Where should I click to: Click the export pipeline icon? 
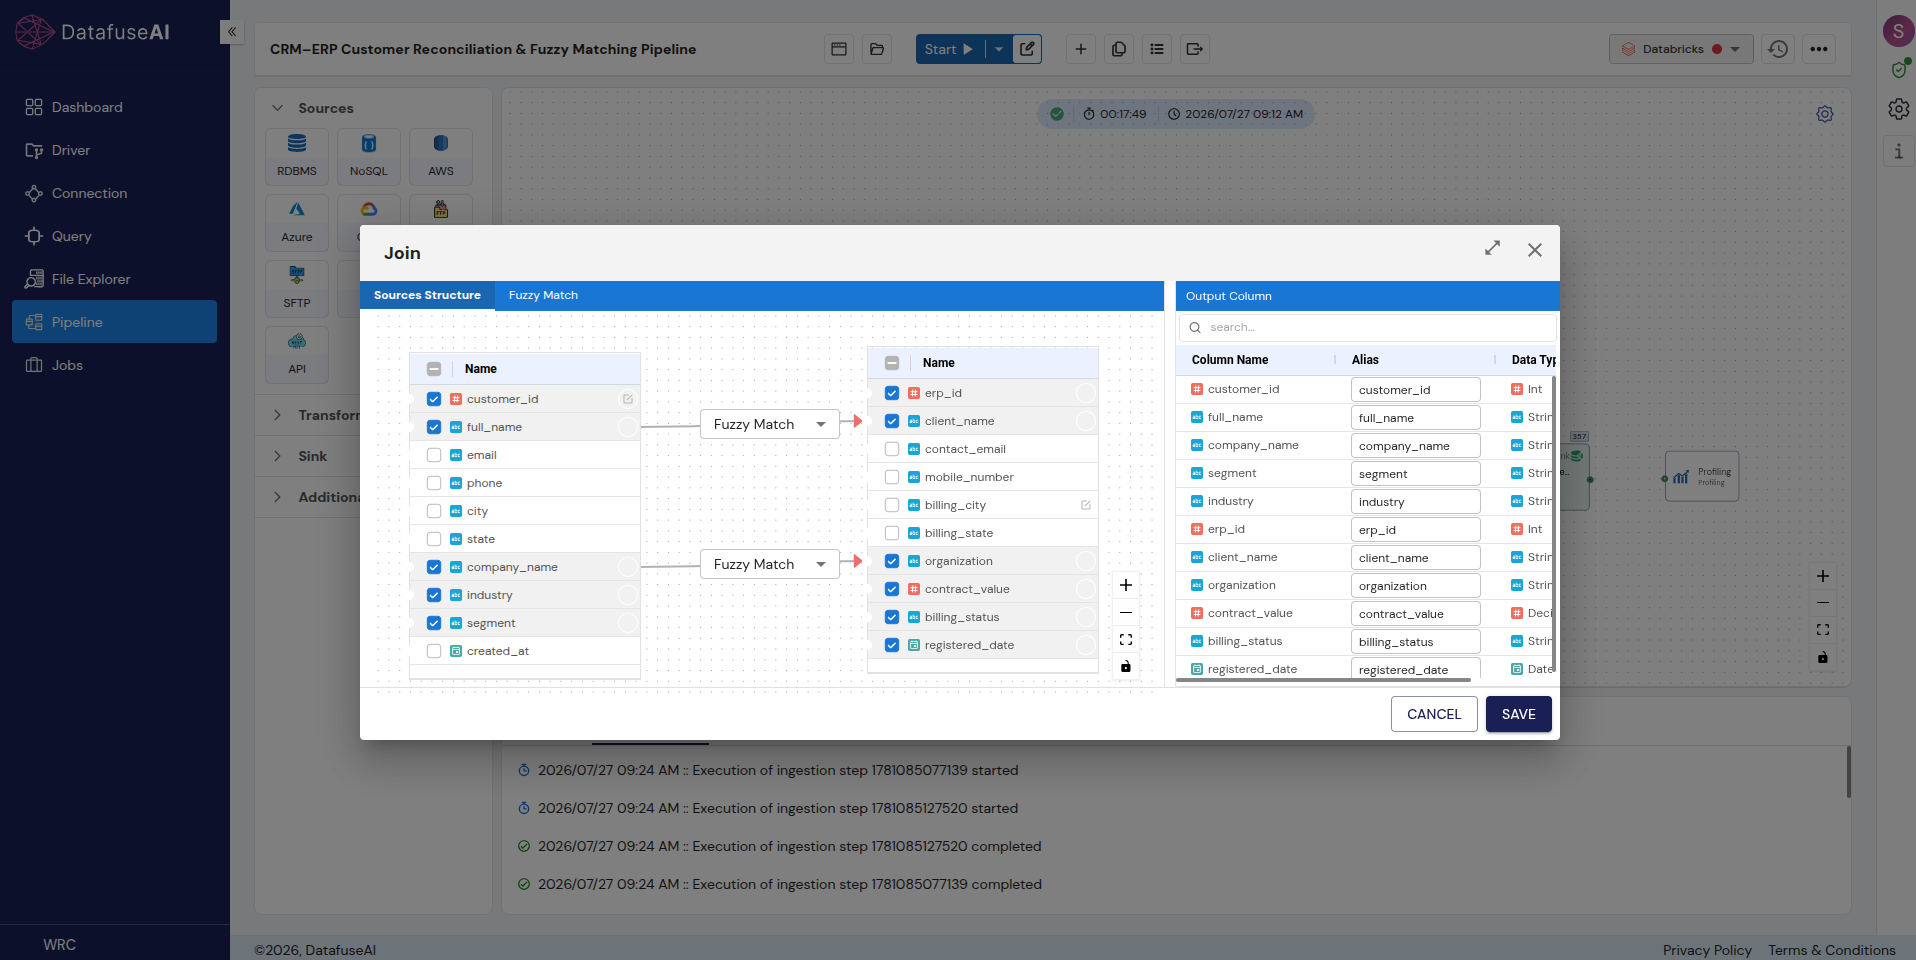click(x=1195, y=49)
